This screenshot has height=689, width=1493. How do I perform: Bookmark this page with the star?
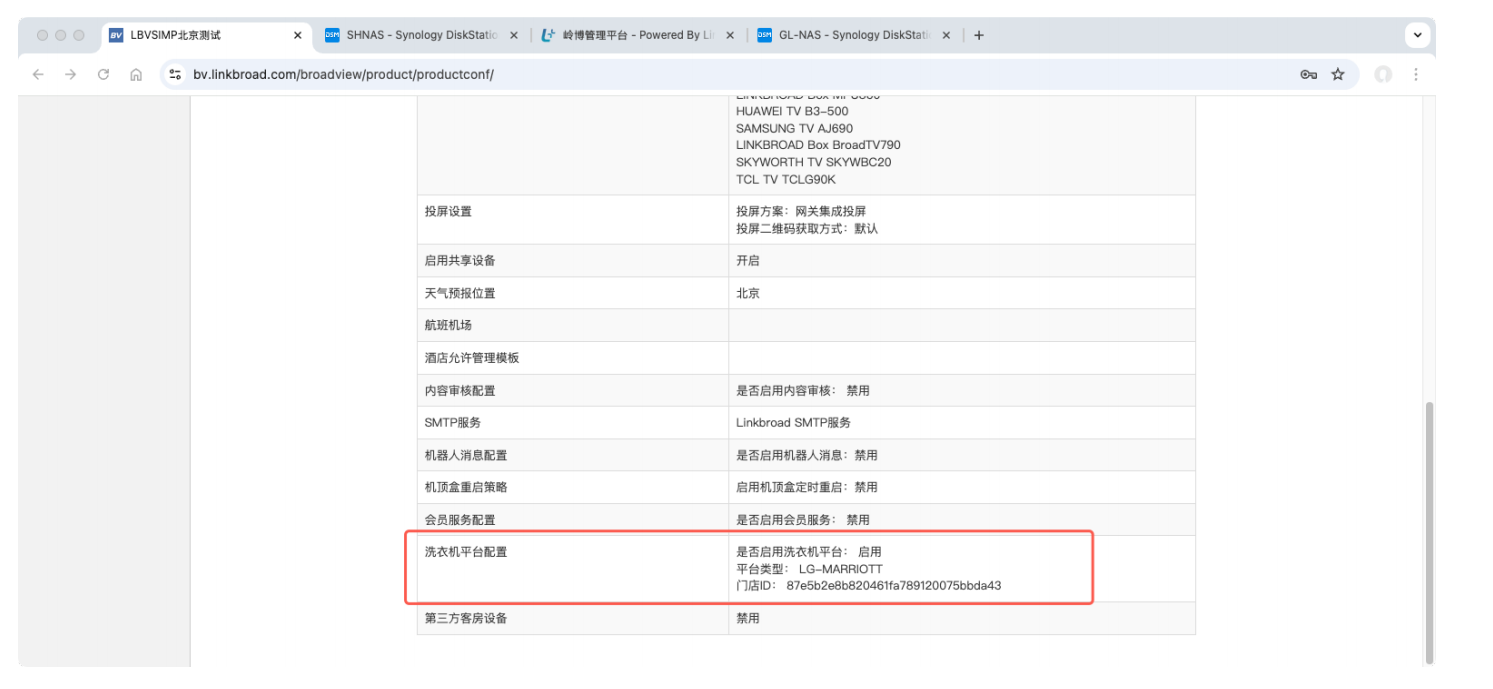pos(1338,74)
